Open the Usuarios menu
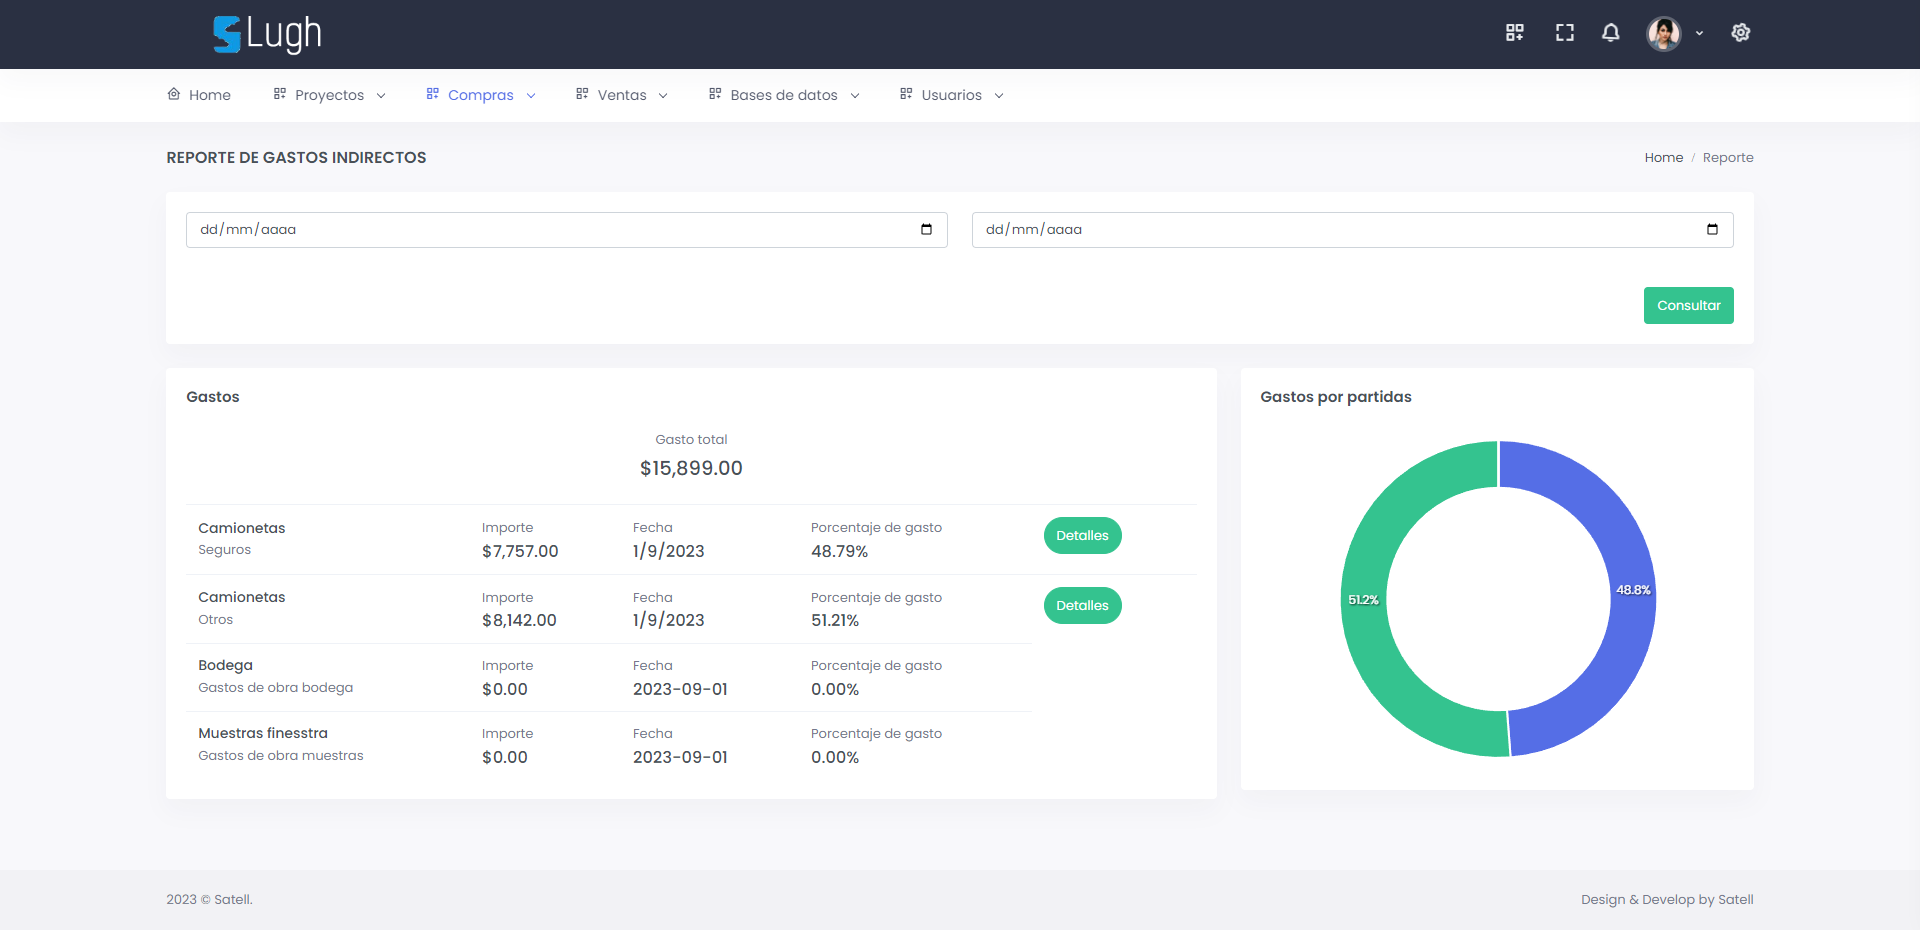Screen dimensions: 1920x930 click(951, 95)
